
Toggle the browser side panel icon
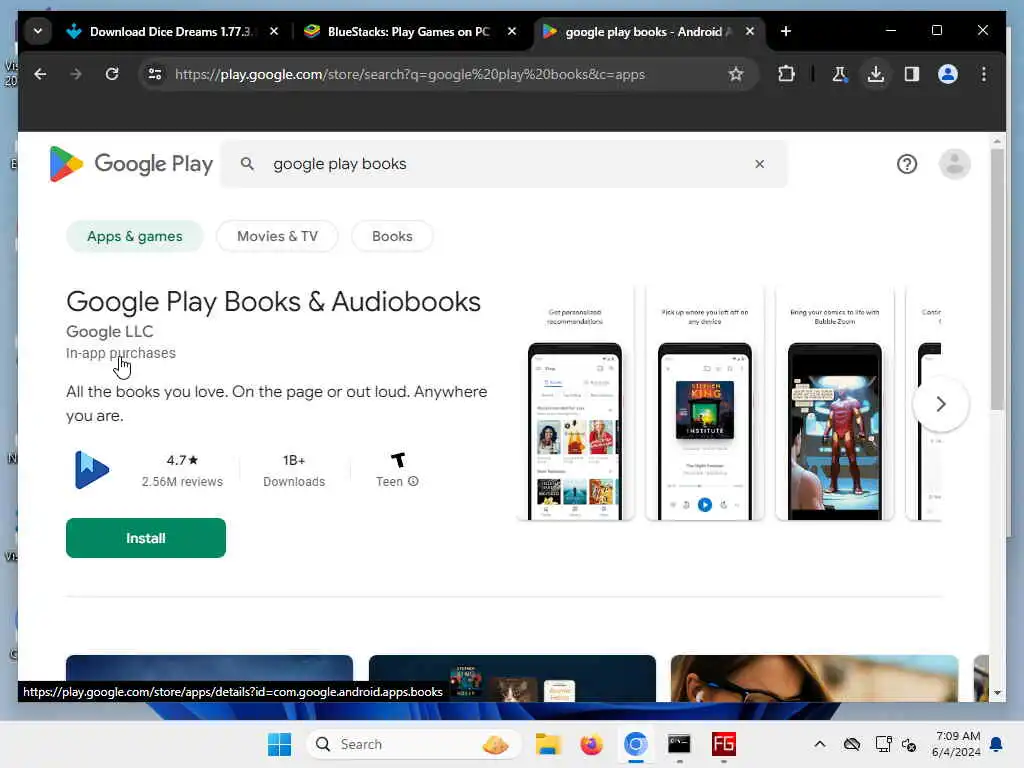click(912, 74)
